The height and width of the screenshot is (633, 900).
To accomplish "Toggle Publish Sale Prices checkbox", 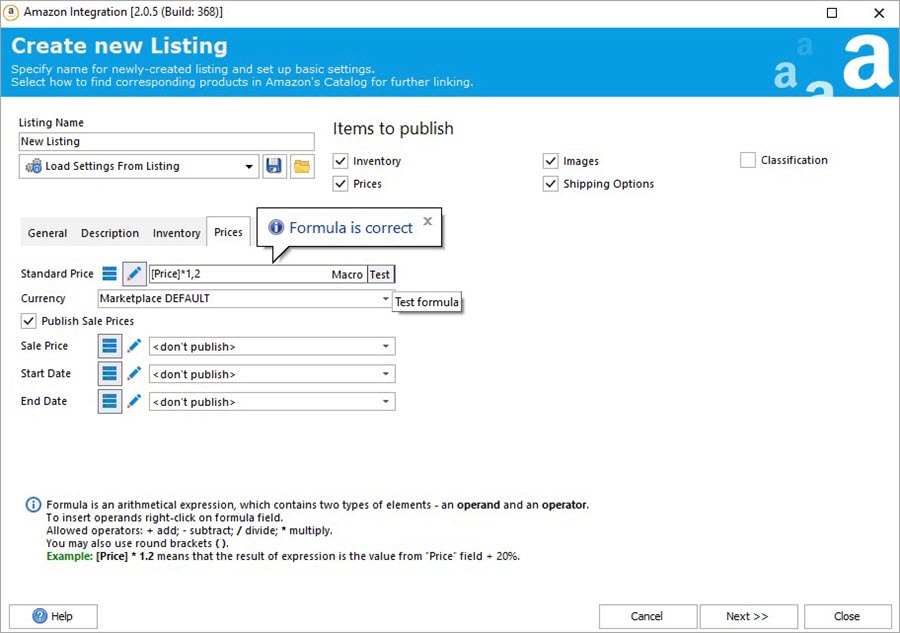I will (x=28, y=321).
